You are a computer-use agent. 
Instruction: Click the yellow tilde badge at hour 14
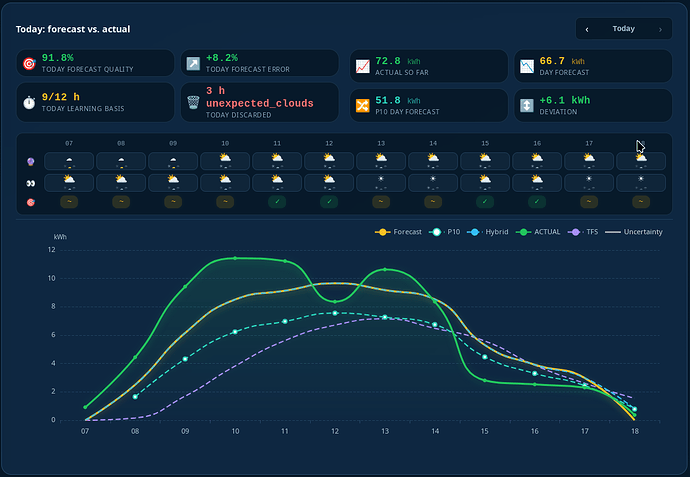(433, 202)
